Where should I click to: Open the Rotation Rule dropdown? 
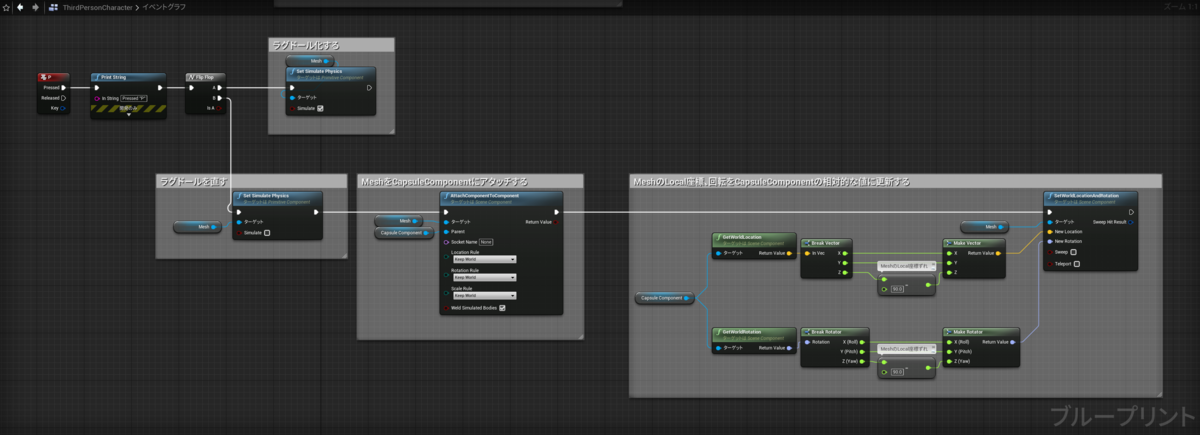click(x=484, y=277)
